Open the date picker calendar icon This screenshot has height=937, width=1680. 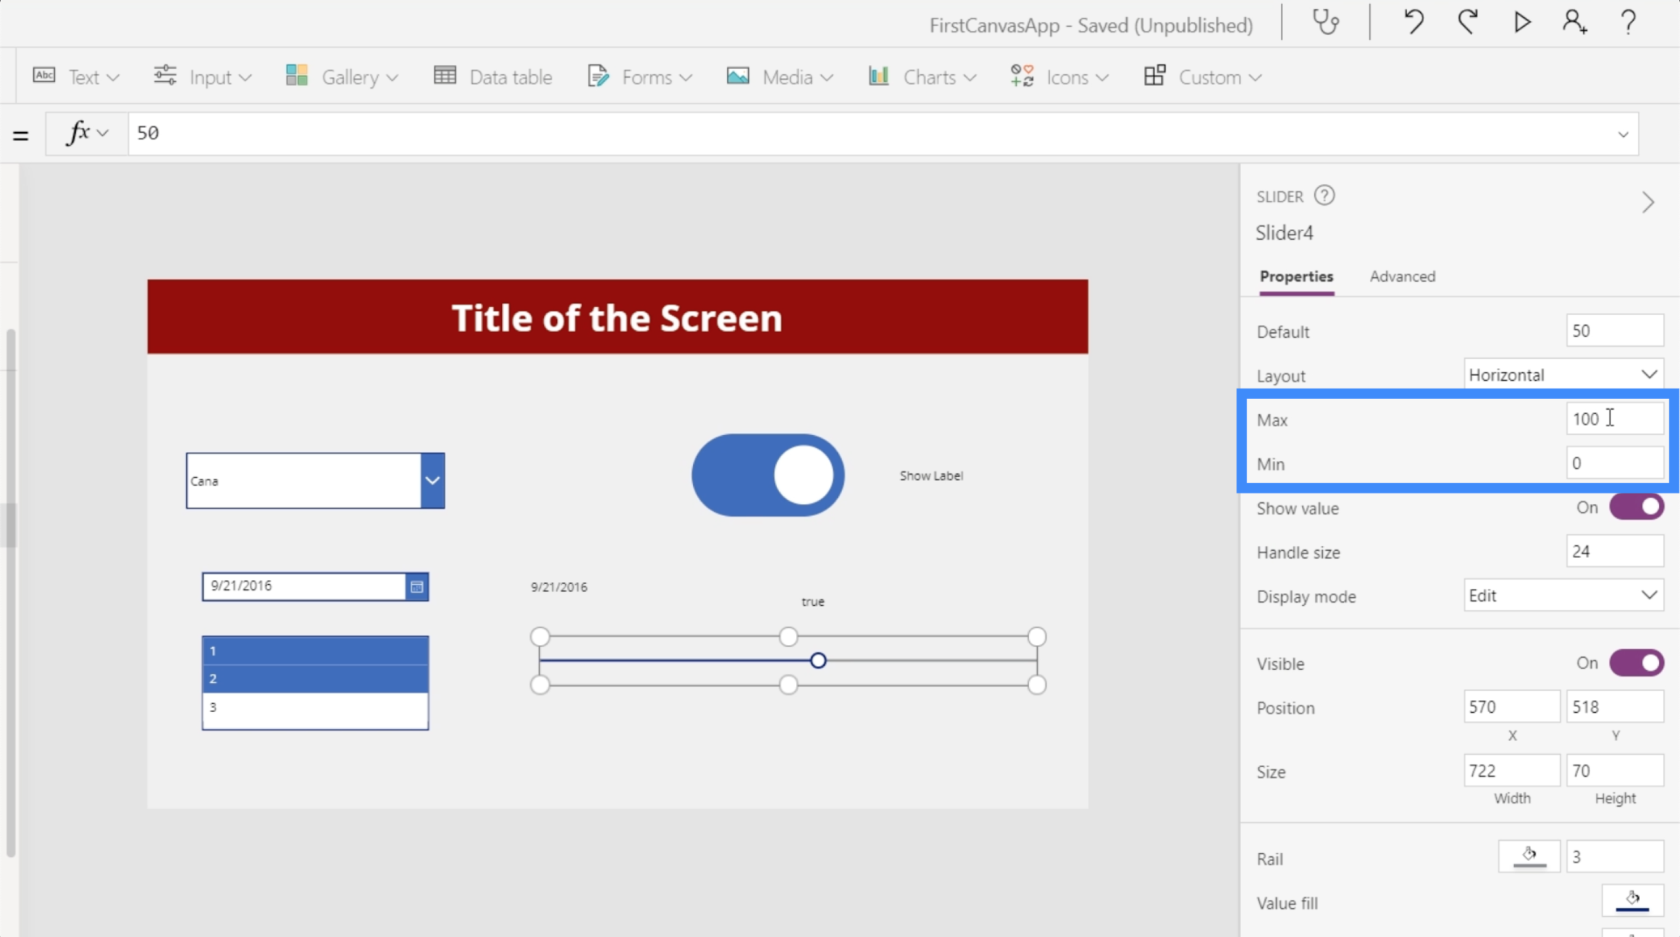click(417, 587)
